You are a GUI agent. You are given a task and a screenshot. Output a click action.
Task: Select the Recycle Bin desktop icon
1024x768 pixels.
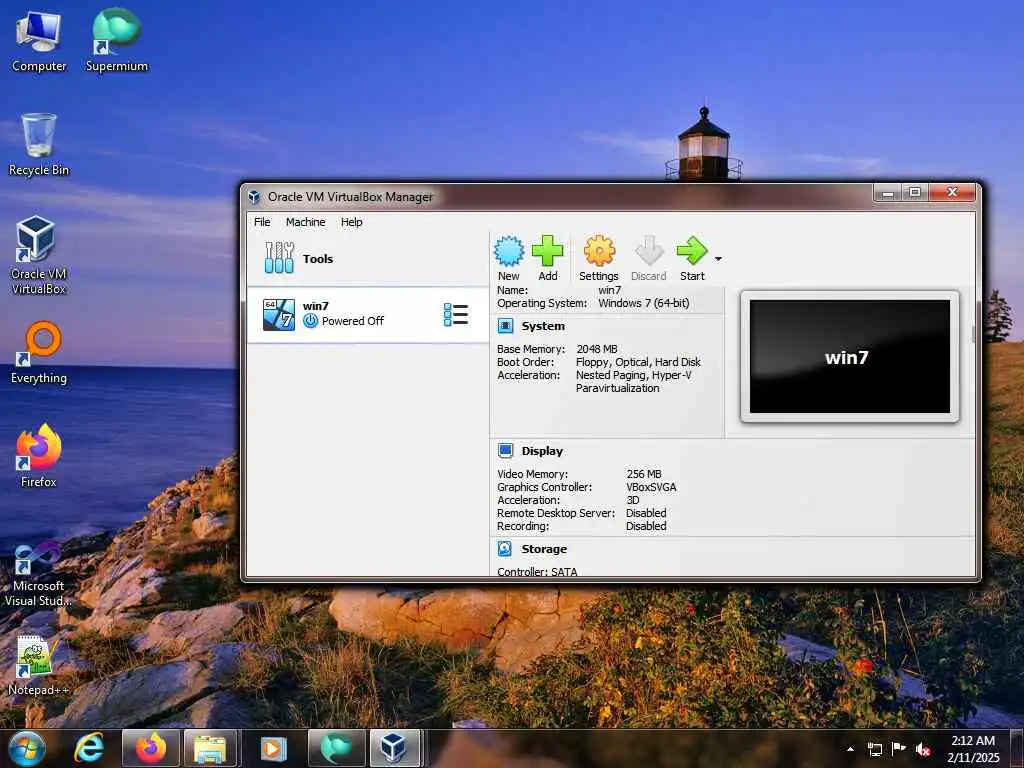(39, 145)
